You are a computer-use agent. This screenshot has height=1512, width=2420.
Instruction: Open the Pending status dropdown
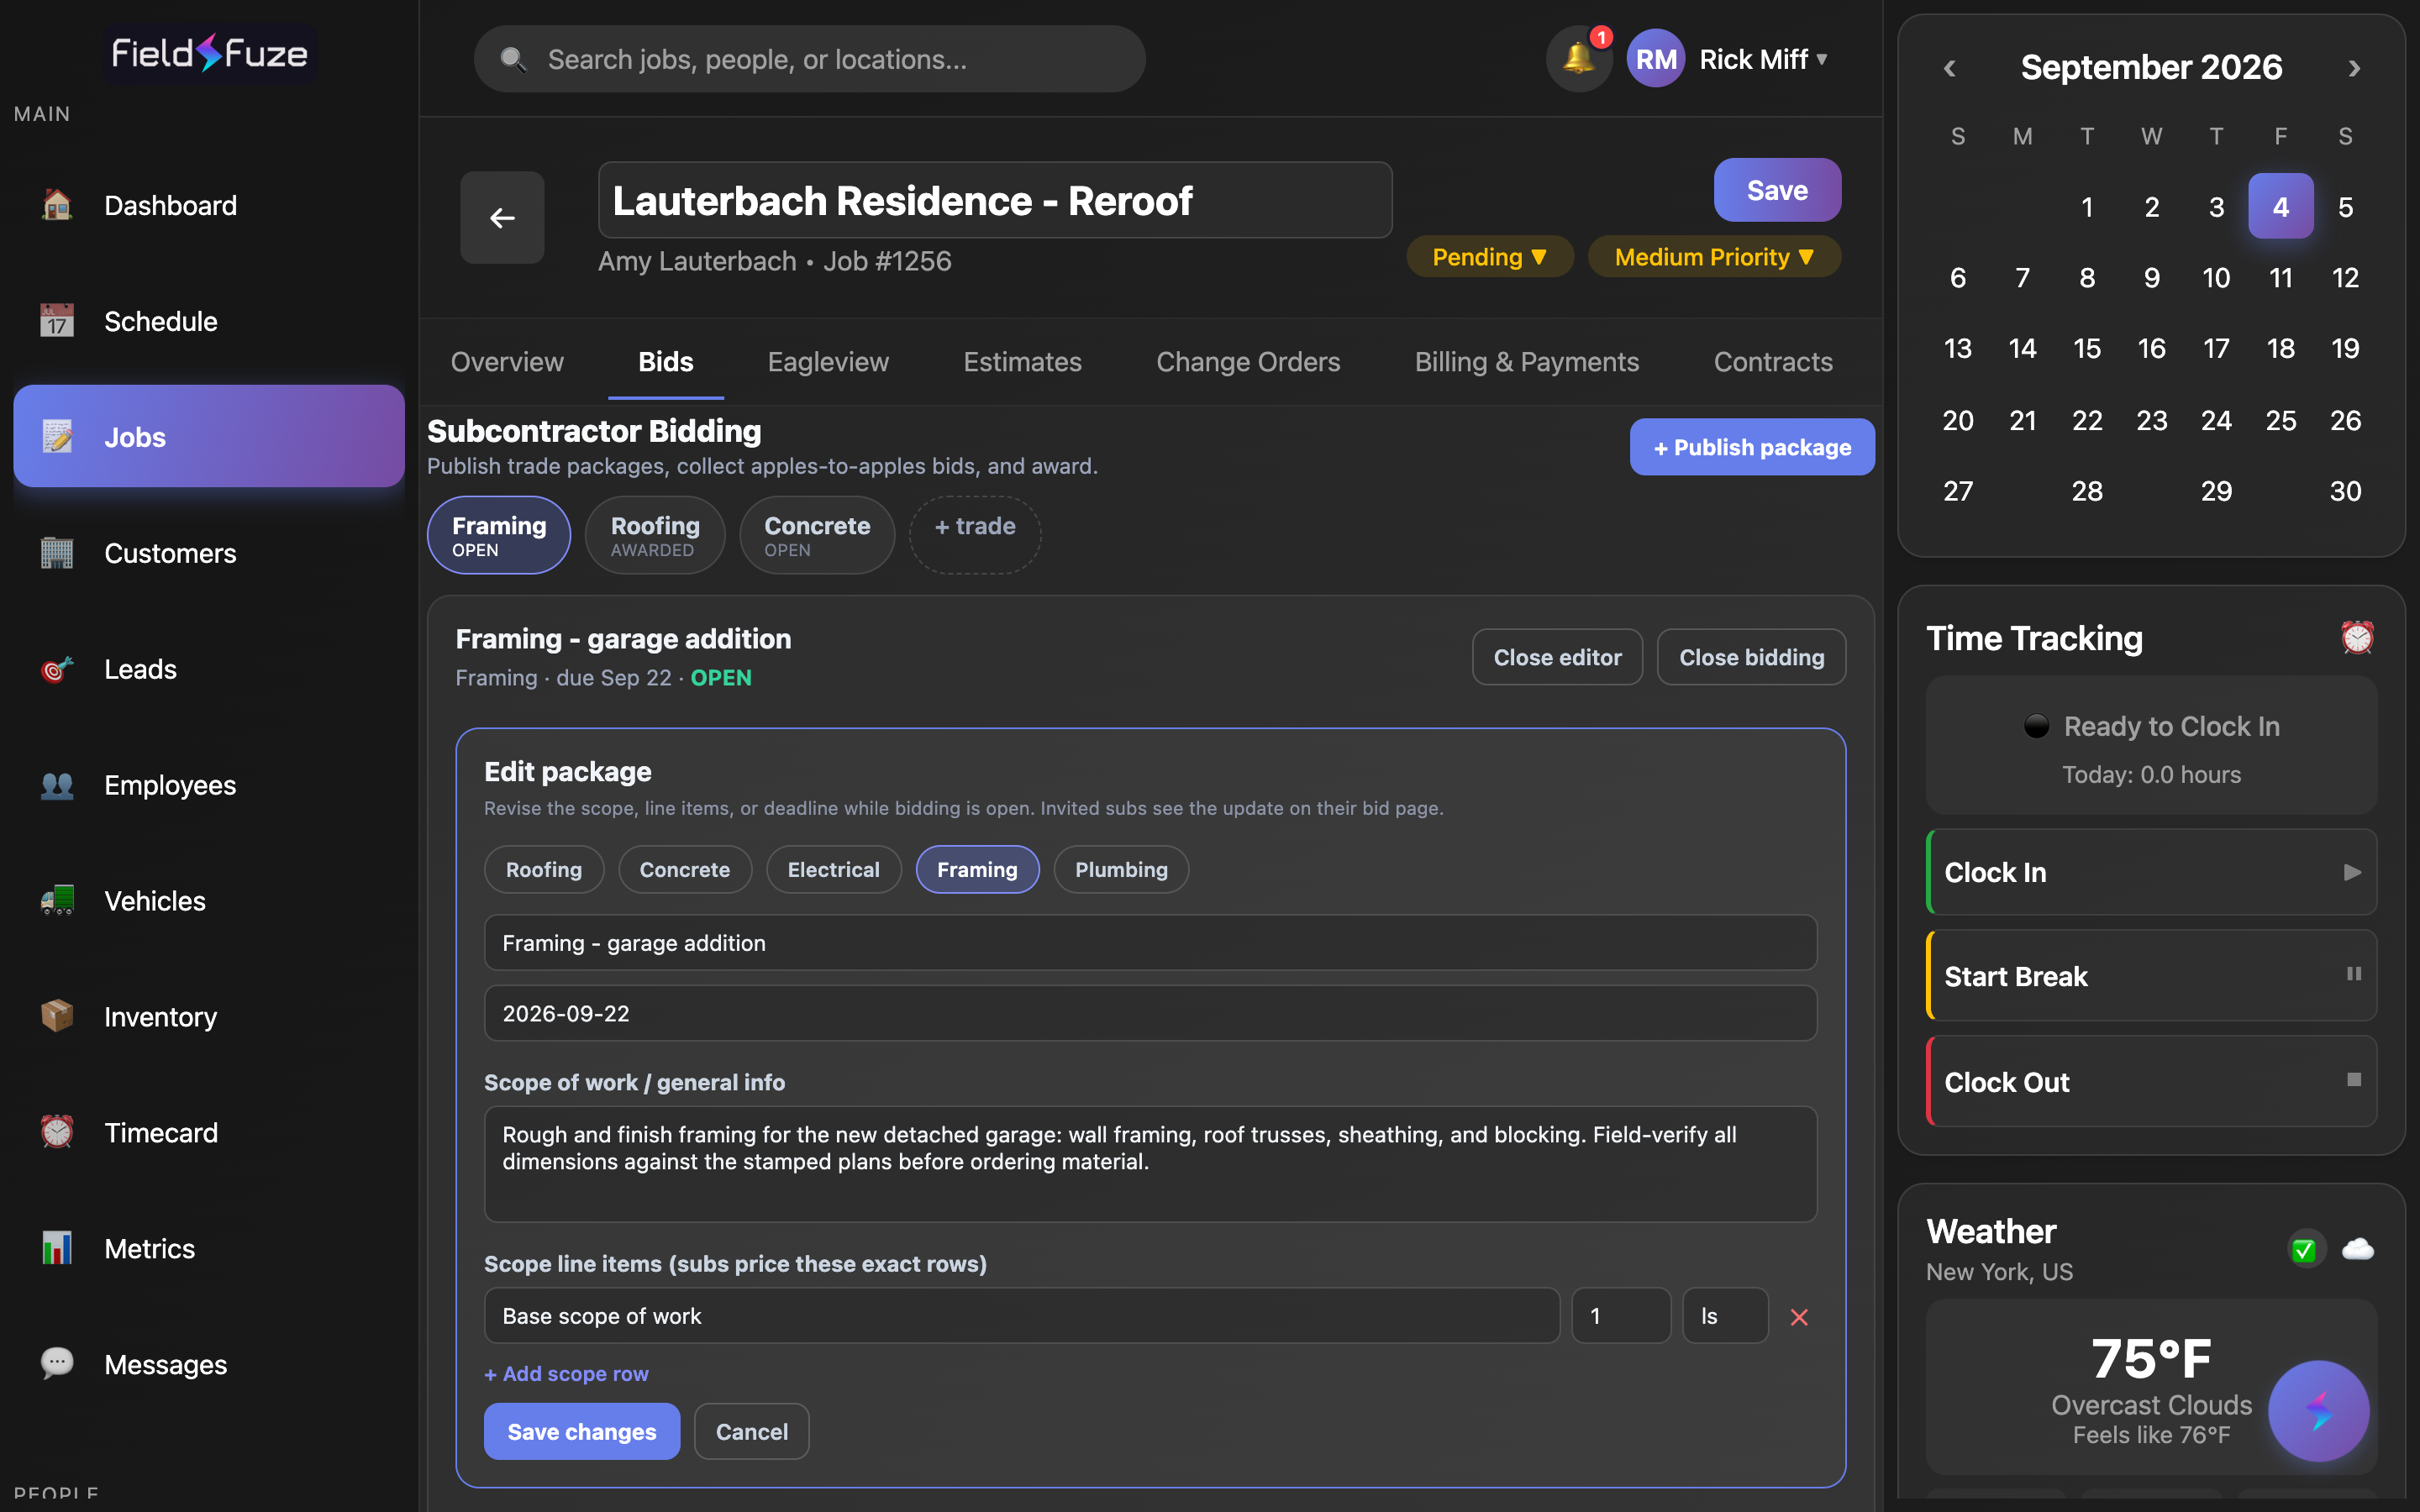point(1490,257)
